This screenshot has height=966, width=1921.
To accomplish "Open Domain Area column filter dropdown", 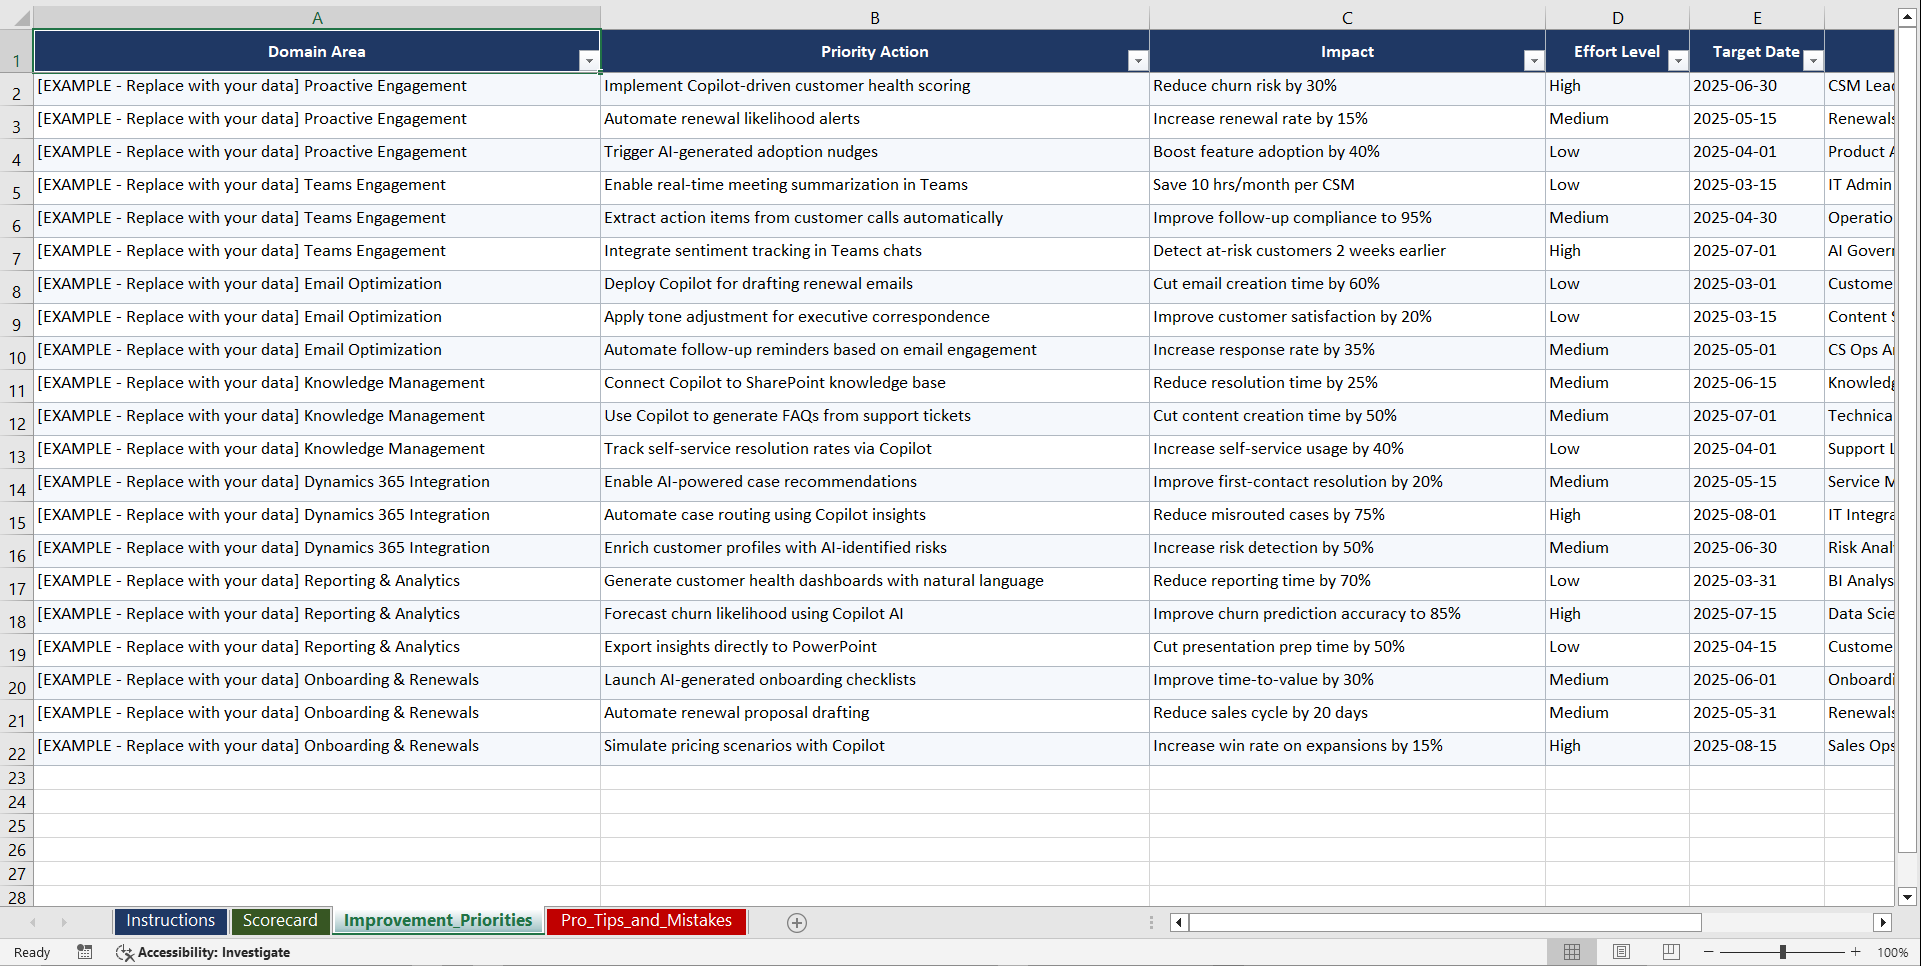I will (590, 60).
